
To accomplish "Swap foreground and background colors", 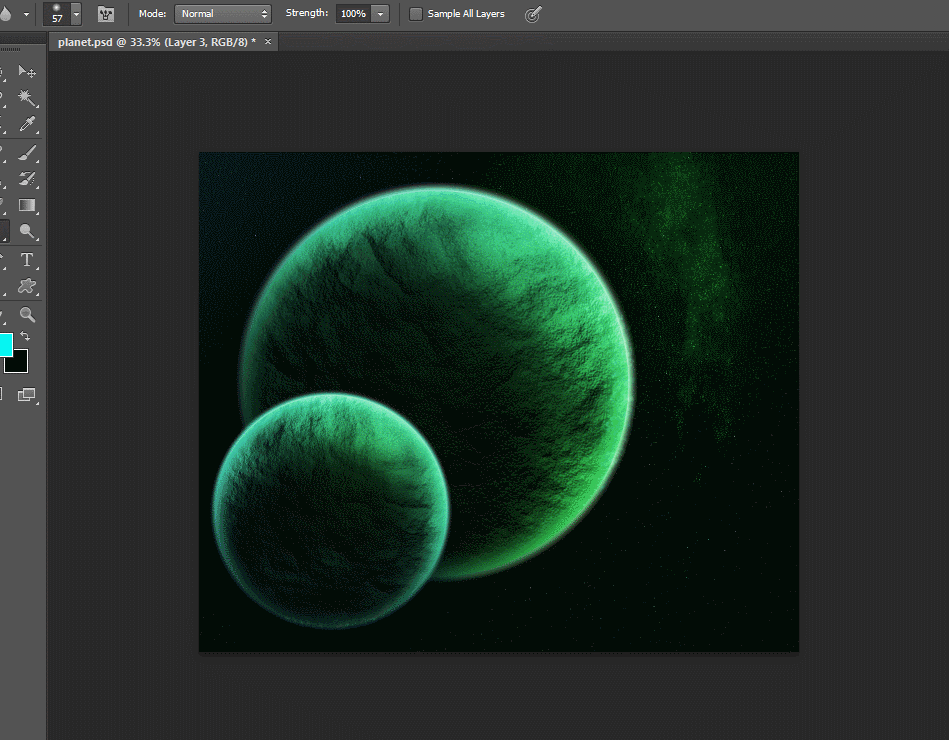I will click(25, 337).
